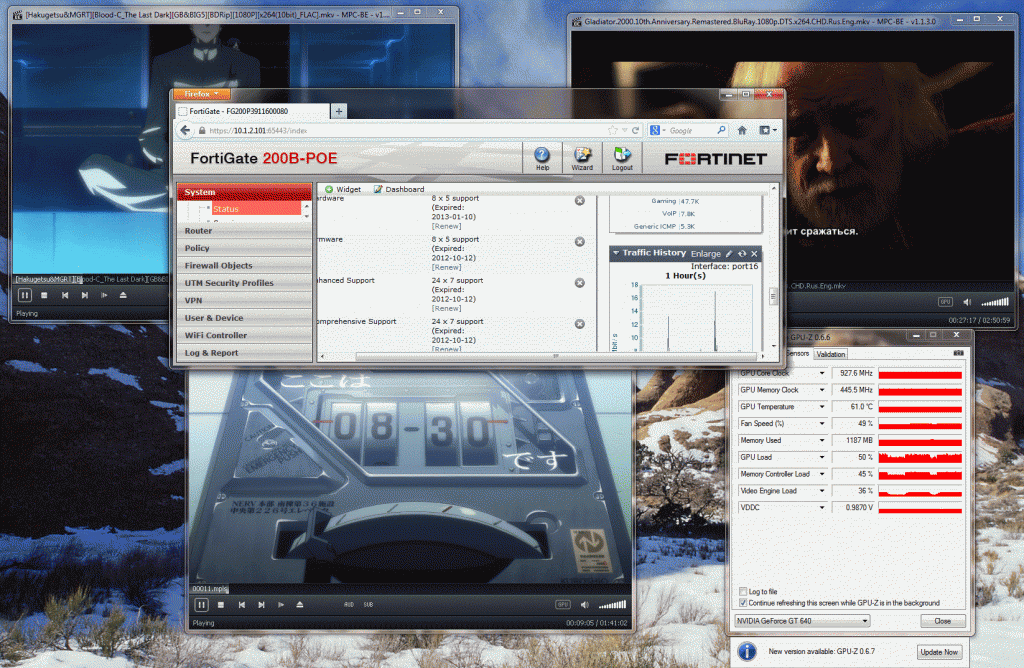Edit the Traffic History widget
1024x668 pixels.
point(729,253)
